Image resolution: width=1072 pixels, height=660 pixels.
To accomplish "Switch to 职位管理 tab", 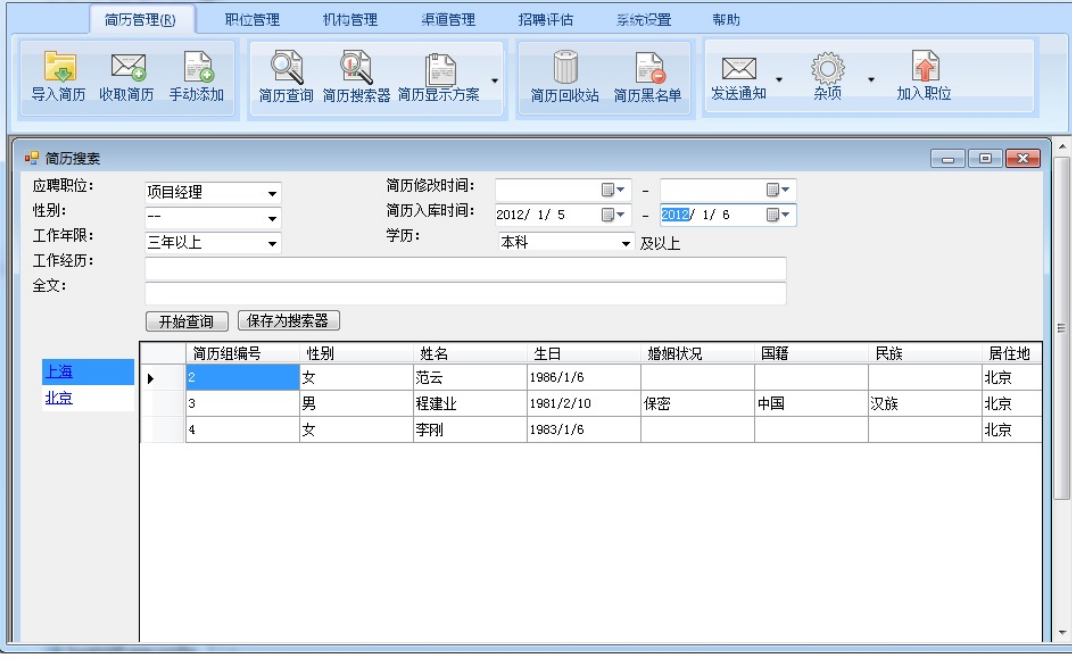I will (252, 20).
